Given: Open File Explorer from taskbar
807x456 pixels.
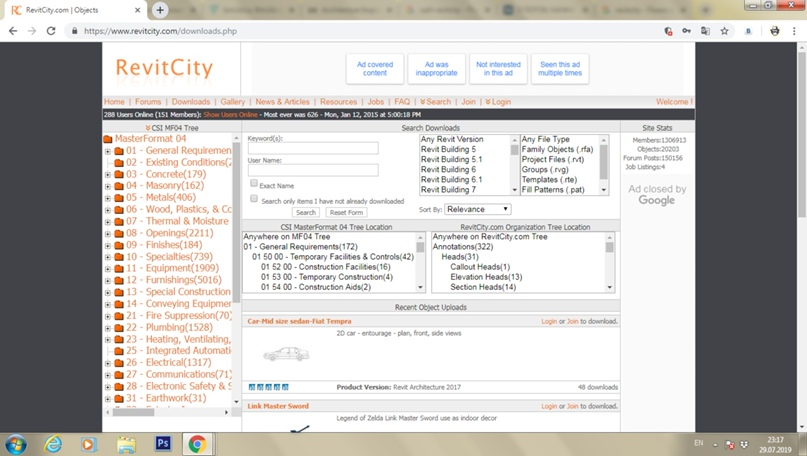Looking at the screenshot, I should [126, 445].
